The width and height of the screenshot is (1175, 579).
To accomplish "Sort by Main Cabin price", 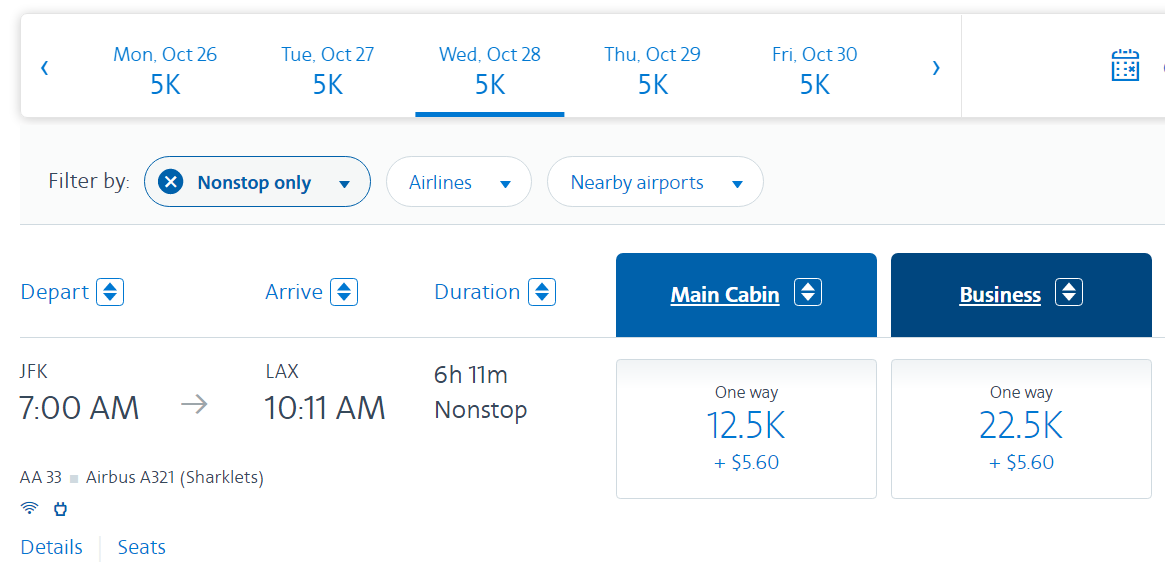I will [x=807, y=292].
